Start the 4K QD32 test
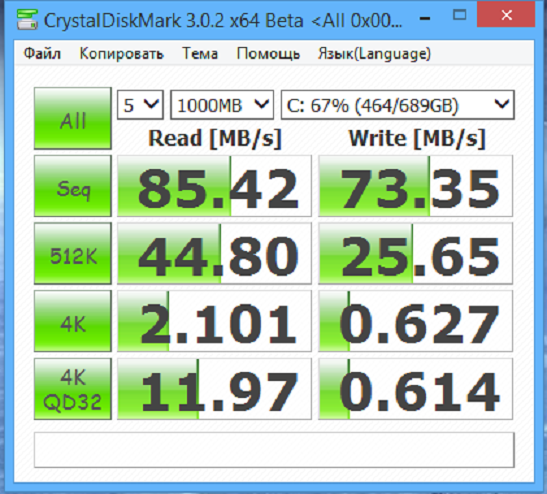The image size is (547, 494). pyautogui.click(x=73, y=389)
